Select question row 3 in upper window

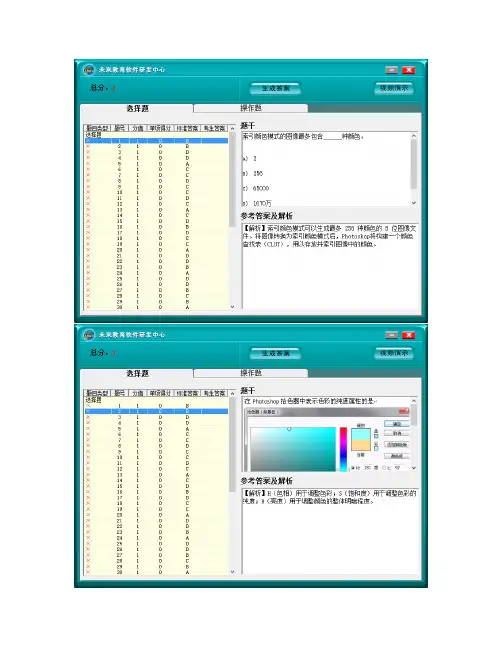tap(156, 152)
